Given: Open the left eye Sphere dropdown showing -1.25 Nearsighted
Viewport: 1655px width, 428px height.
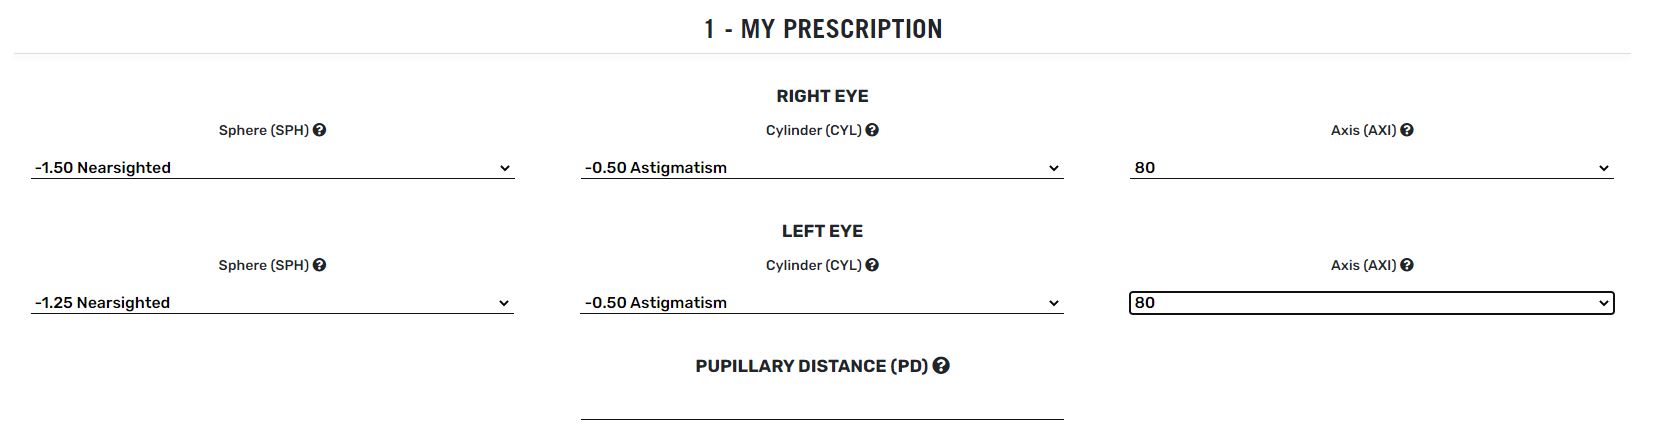Looking at the screenshot, I should pos(272,303).
